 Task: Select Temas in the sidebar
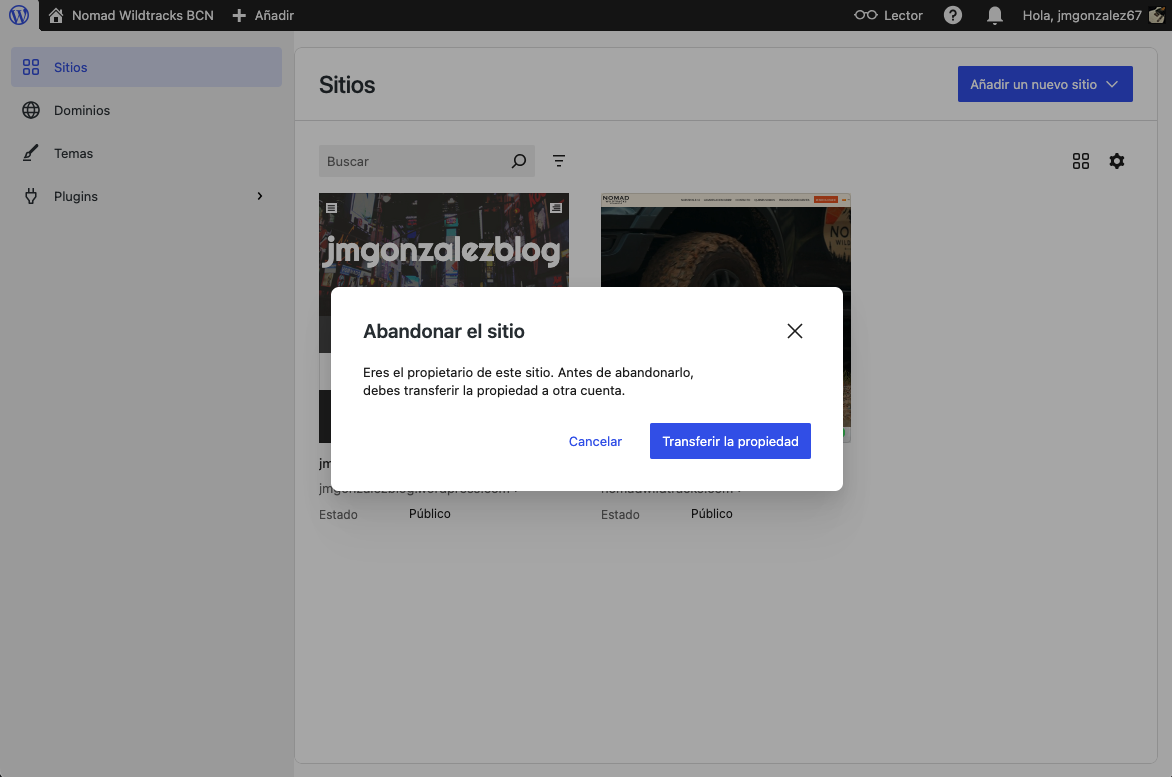(73, 153)
